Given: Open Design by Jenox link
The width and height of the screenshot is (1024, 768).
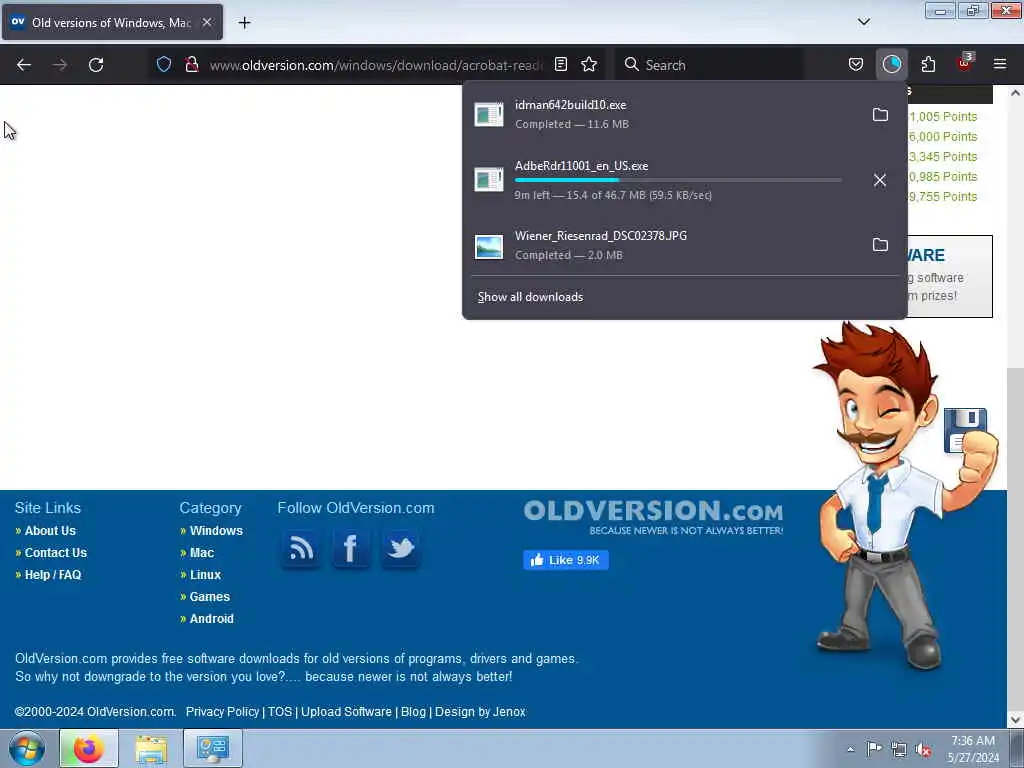Looking at the screenshot, I should (x=480, y=712).
